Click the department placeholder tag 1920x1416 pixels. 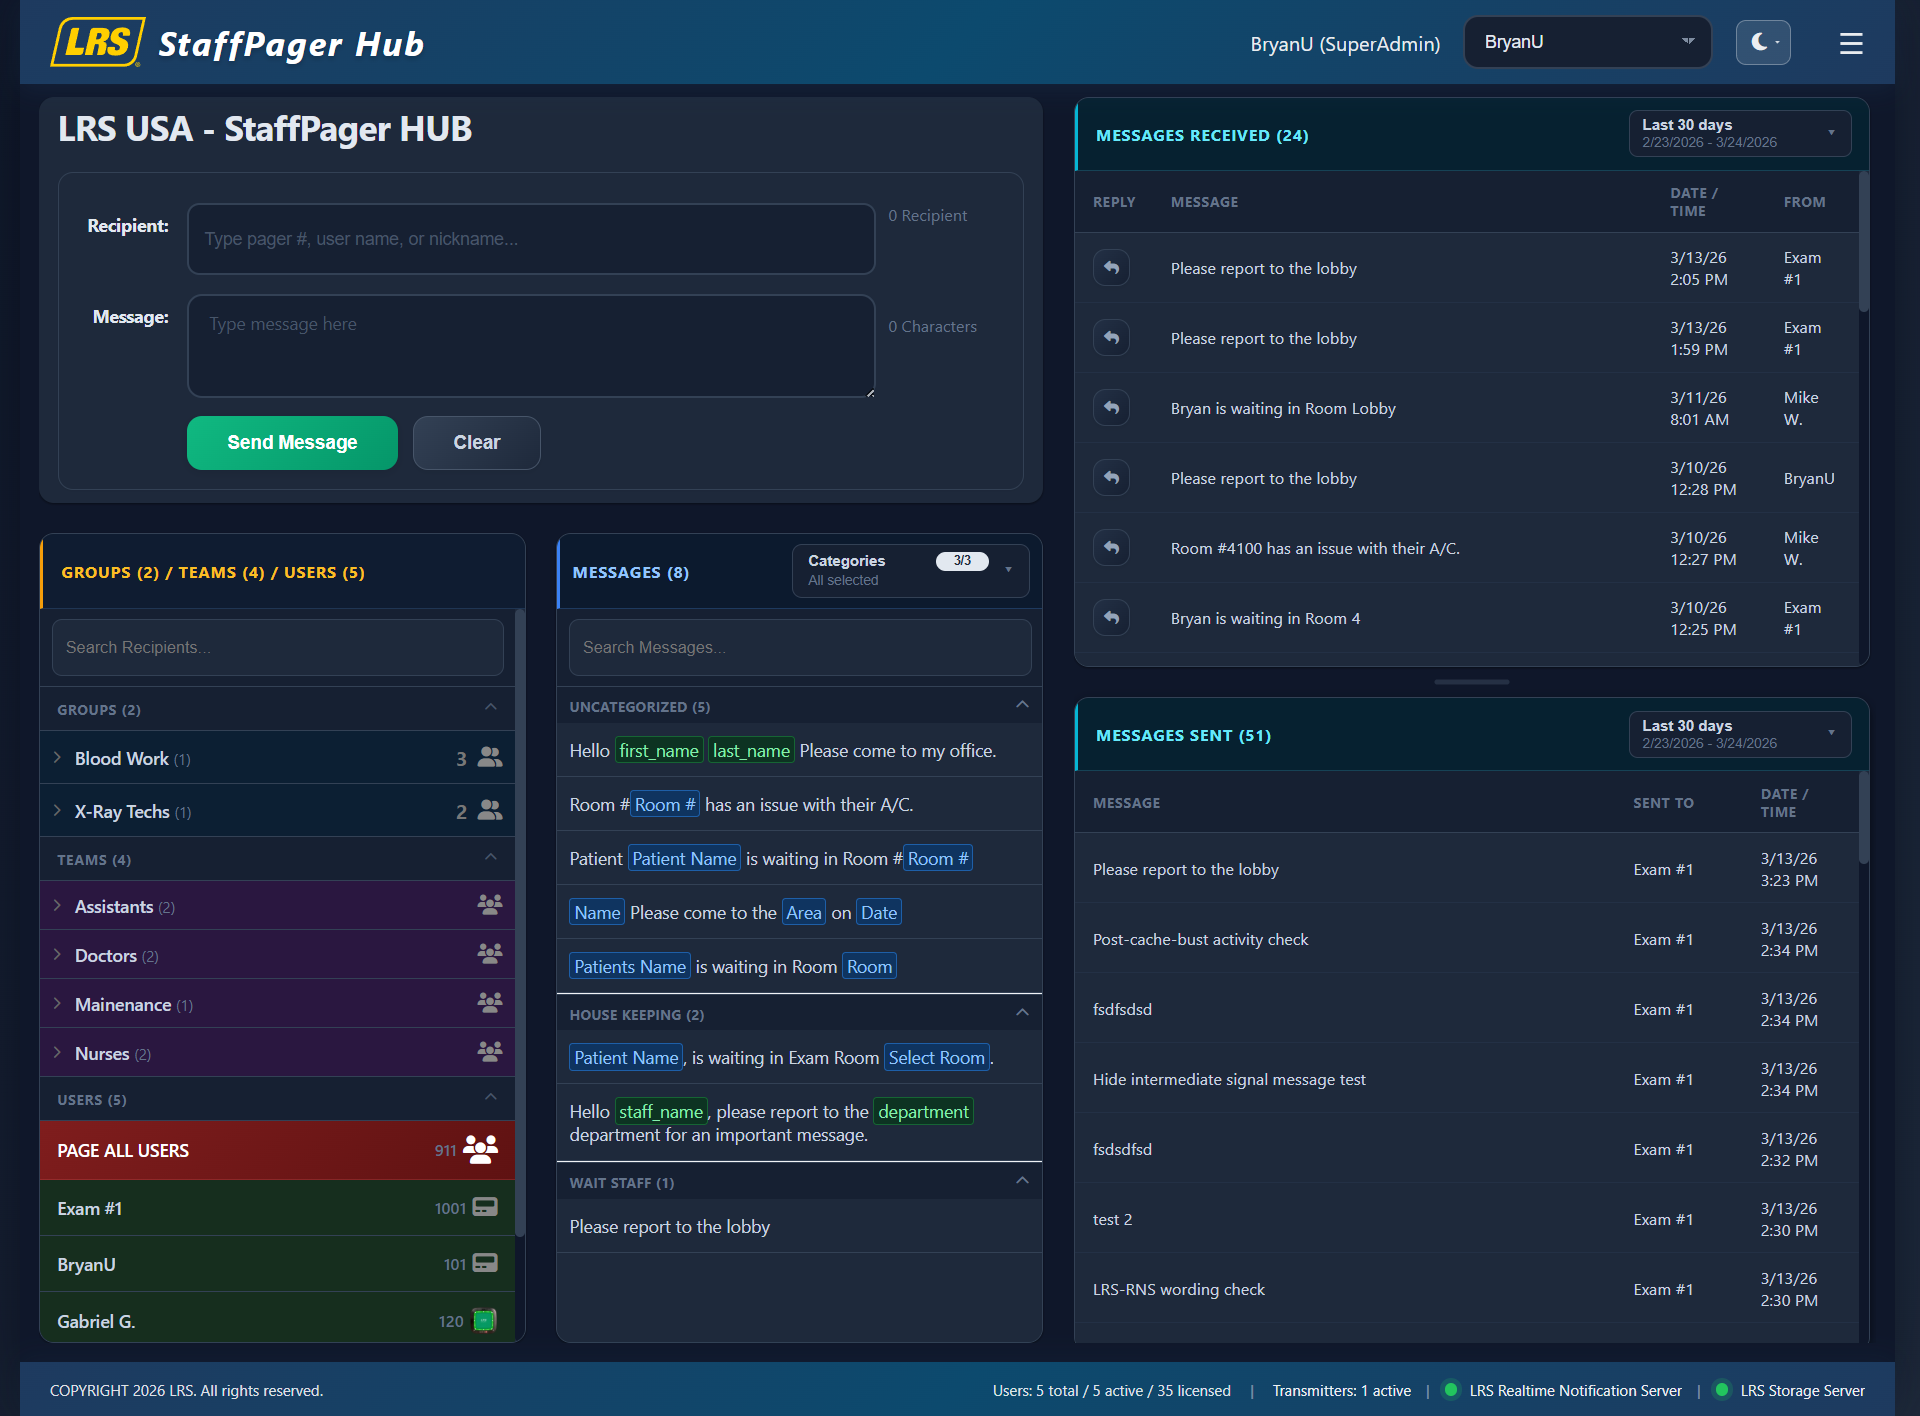point(923,1112)
